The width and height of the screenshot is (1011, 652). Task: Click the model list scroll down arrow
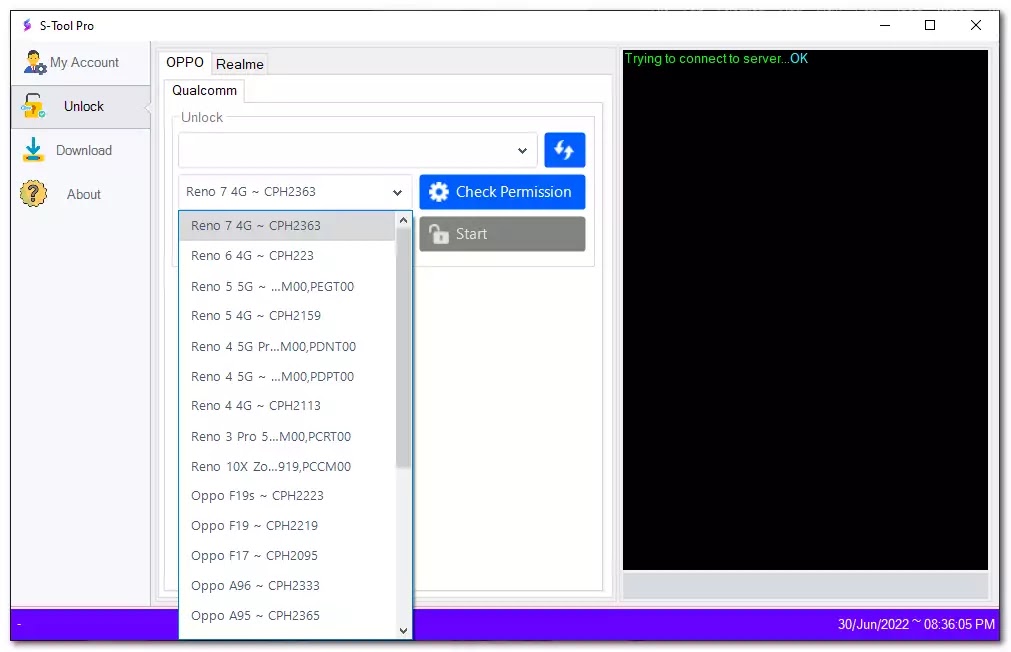404,631
